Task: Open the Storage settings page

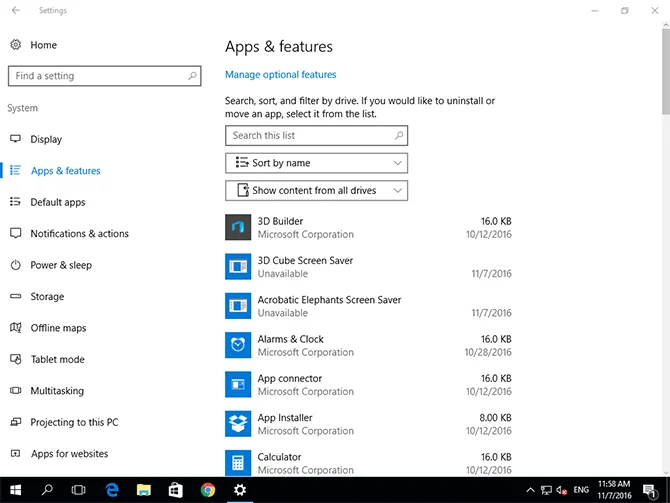Action: (47, 297)
